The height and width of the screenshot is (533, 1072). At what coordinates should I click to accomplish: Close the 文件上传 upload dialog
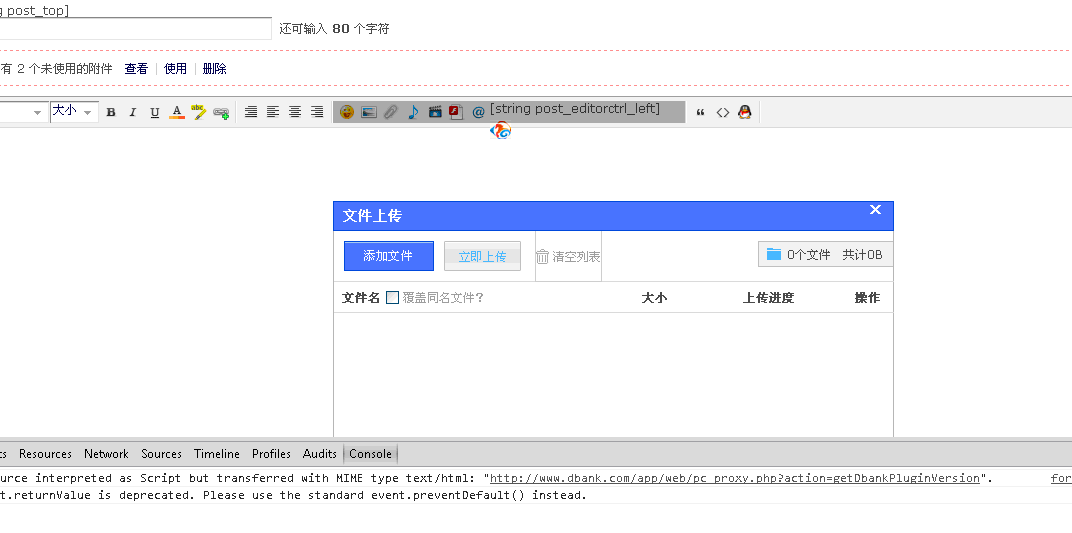[x=875, y=210]
